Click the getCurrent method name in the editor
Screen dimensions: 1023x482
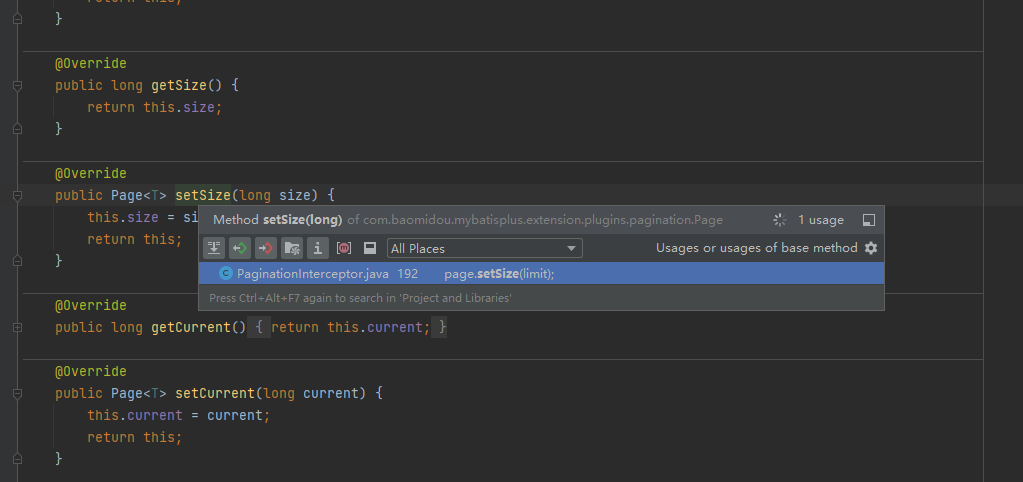[x=191, y=327]
